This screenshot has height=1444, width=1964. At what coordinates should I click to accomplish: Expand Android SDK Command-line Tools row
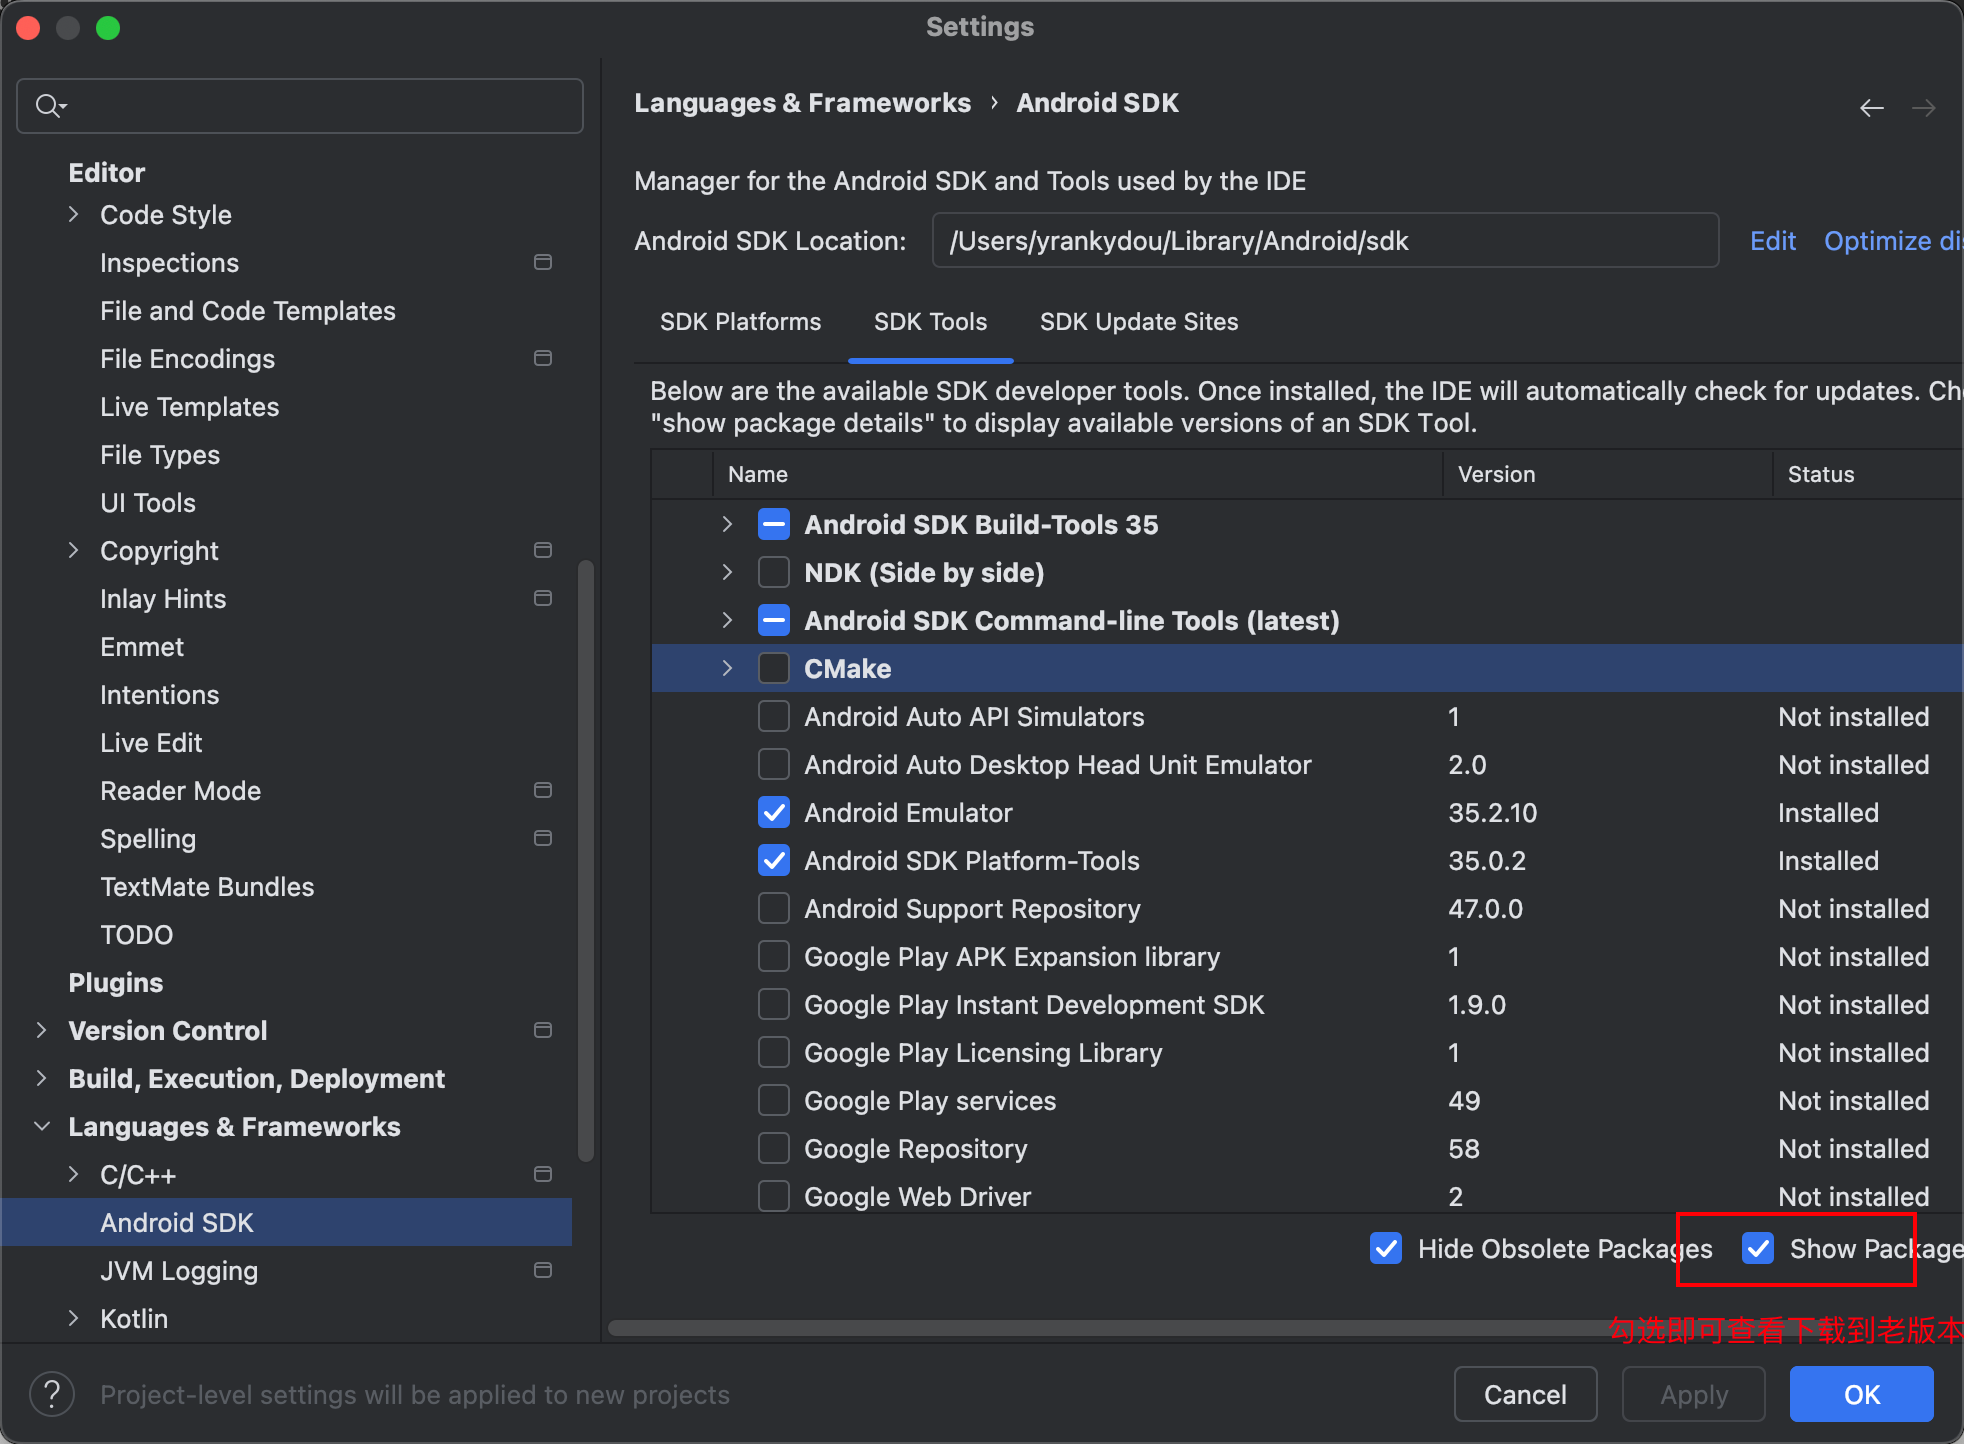[727, 620]
